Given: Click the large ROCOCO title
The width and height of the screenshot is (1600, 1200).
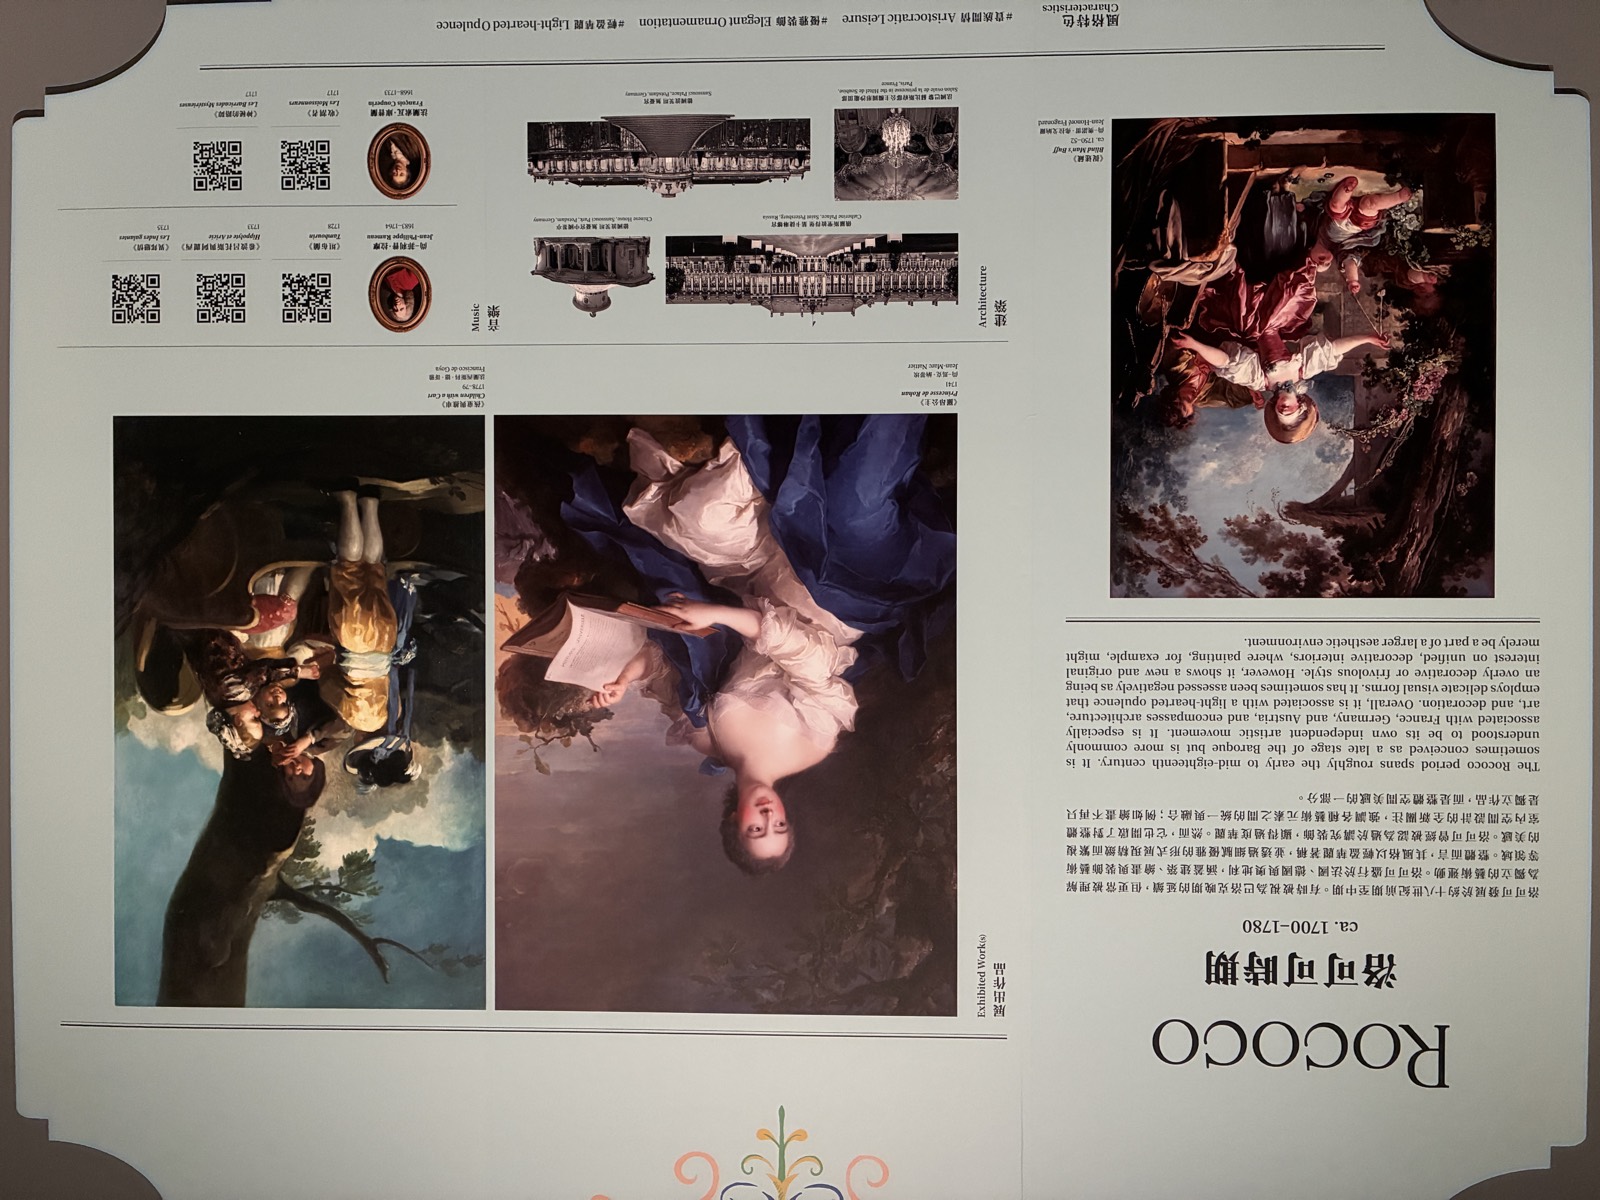Looking at the screenshot, I should [1300, 1054].
